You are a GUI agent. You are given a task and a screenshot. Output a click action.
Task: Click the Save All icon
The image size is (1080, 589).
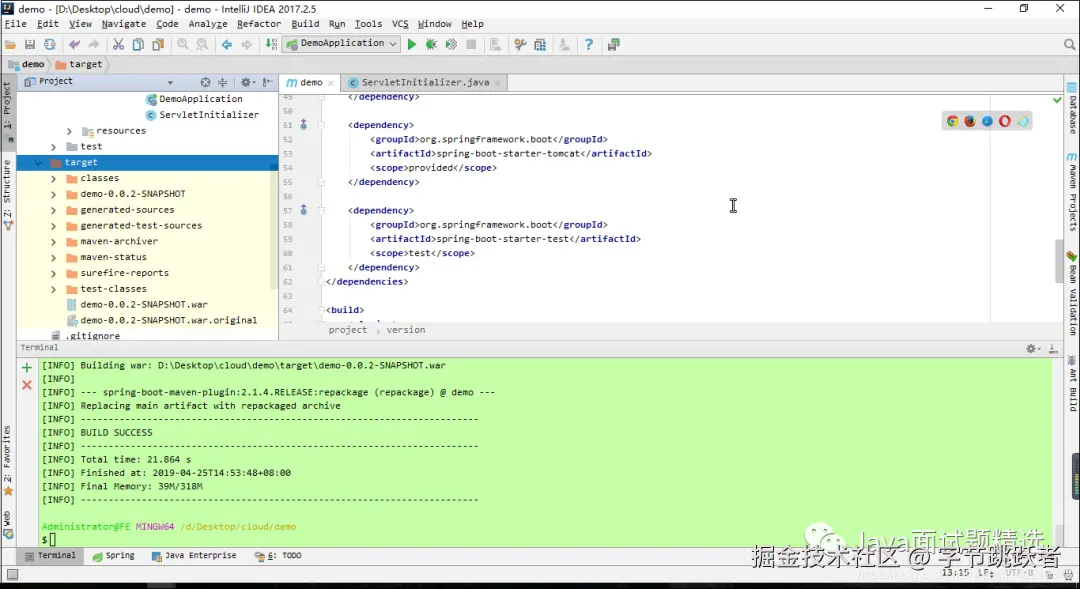pos(30,44)
